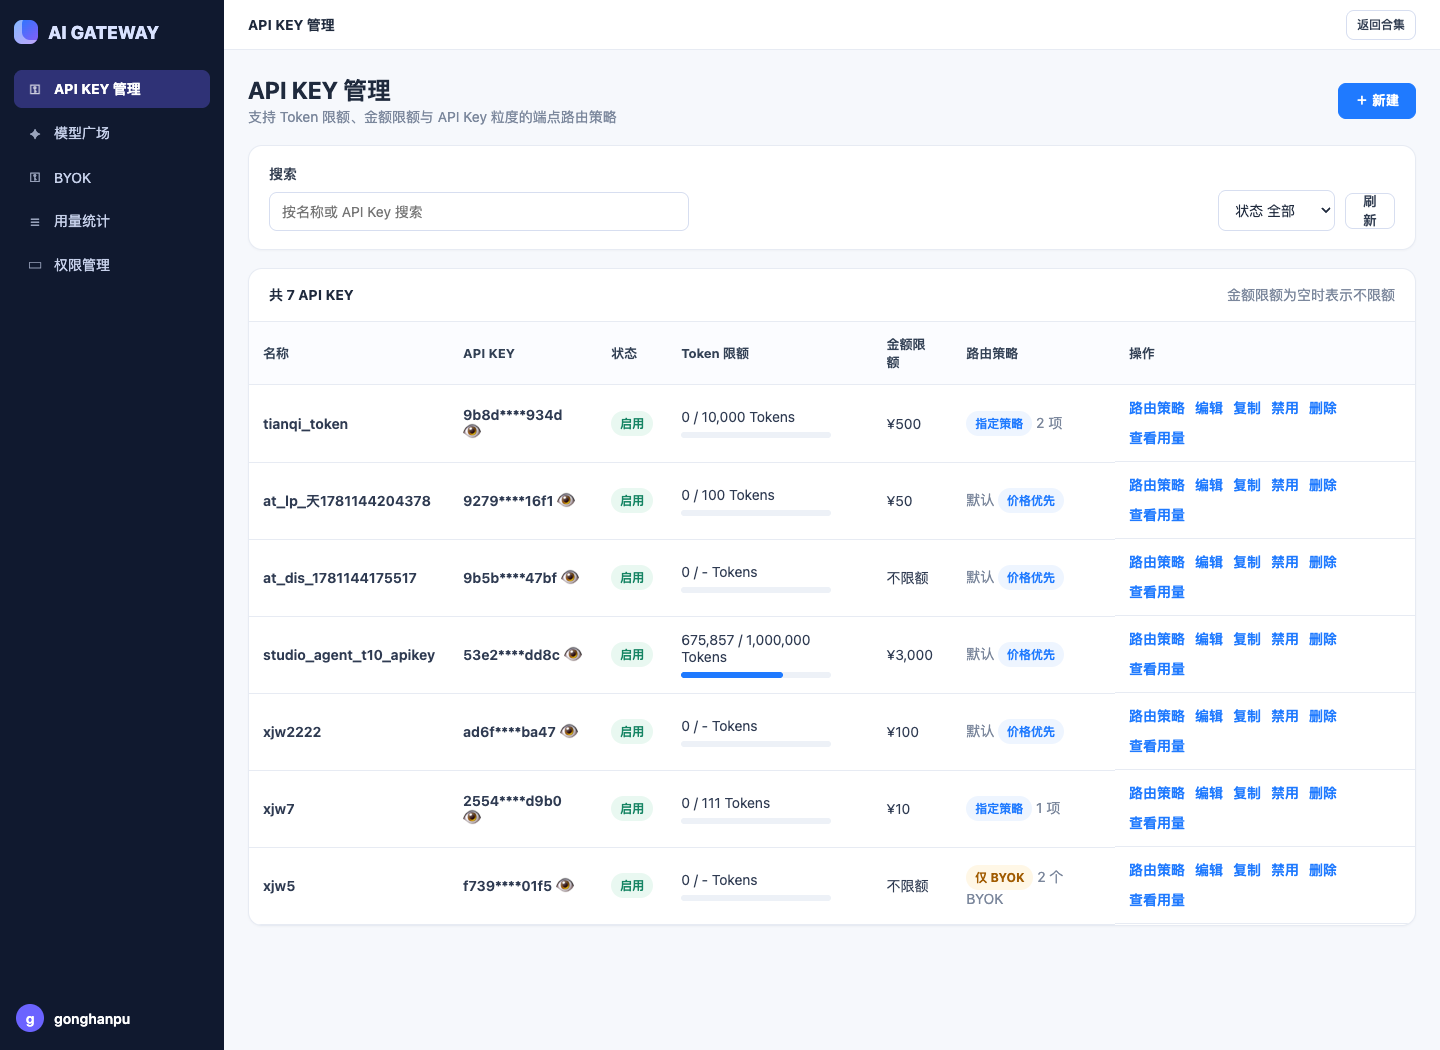Image resolution: width=1440 pixels, height=1050 pixels.
Task: Disable the tianqi_token key
Action: pyautogui.click(x=1285, y=408)
